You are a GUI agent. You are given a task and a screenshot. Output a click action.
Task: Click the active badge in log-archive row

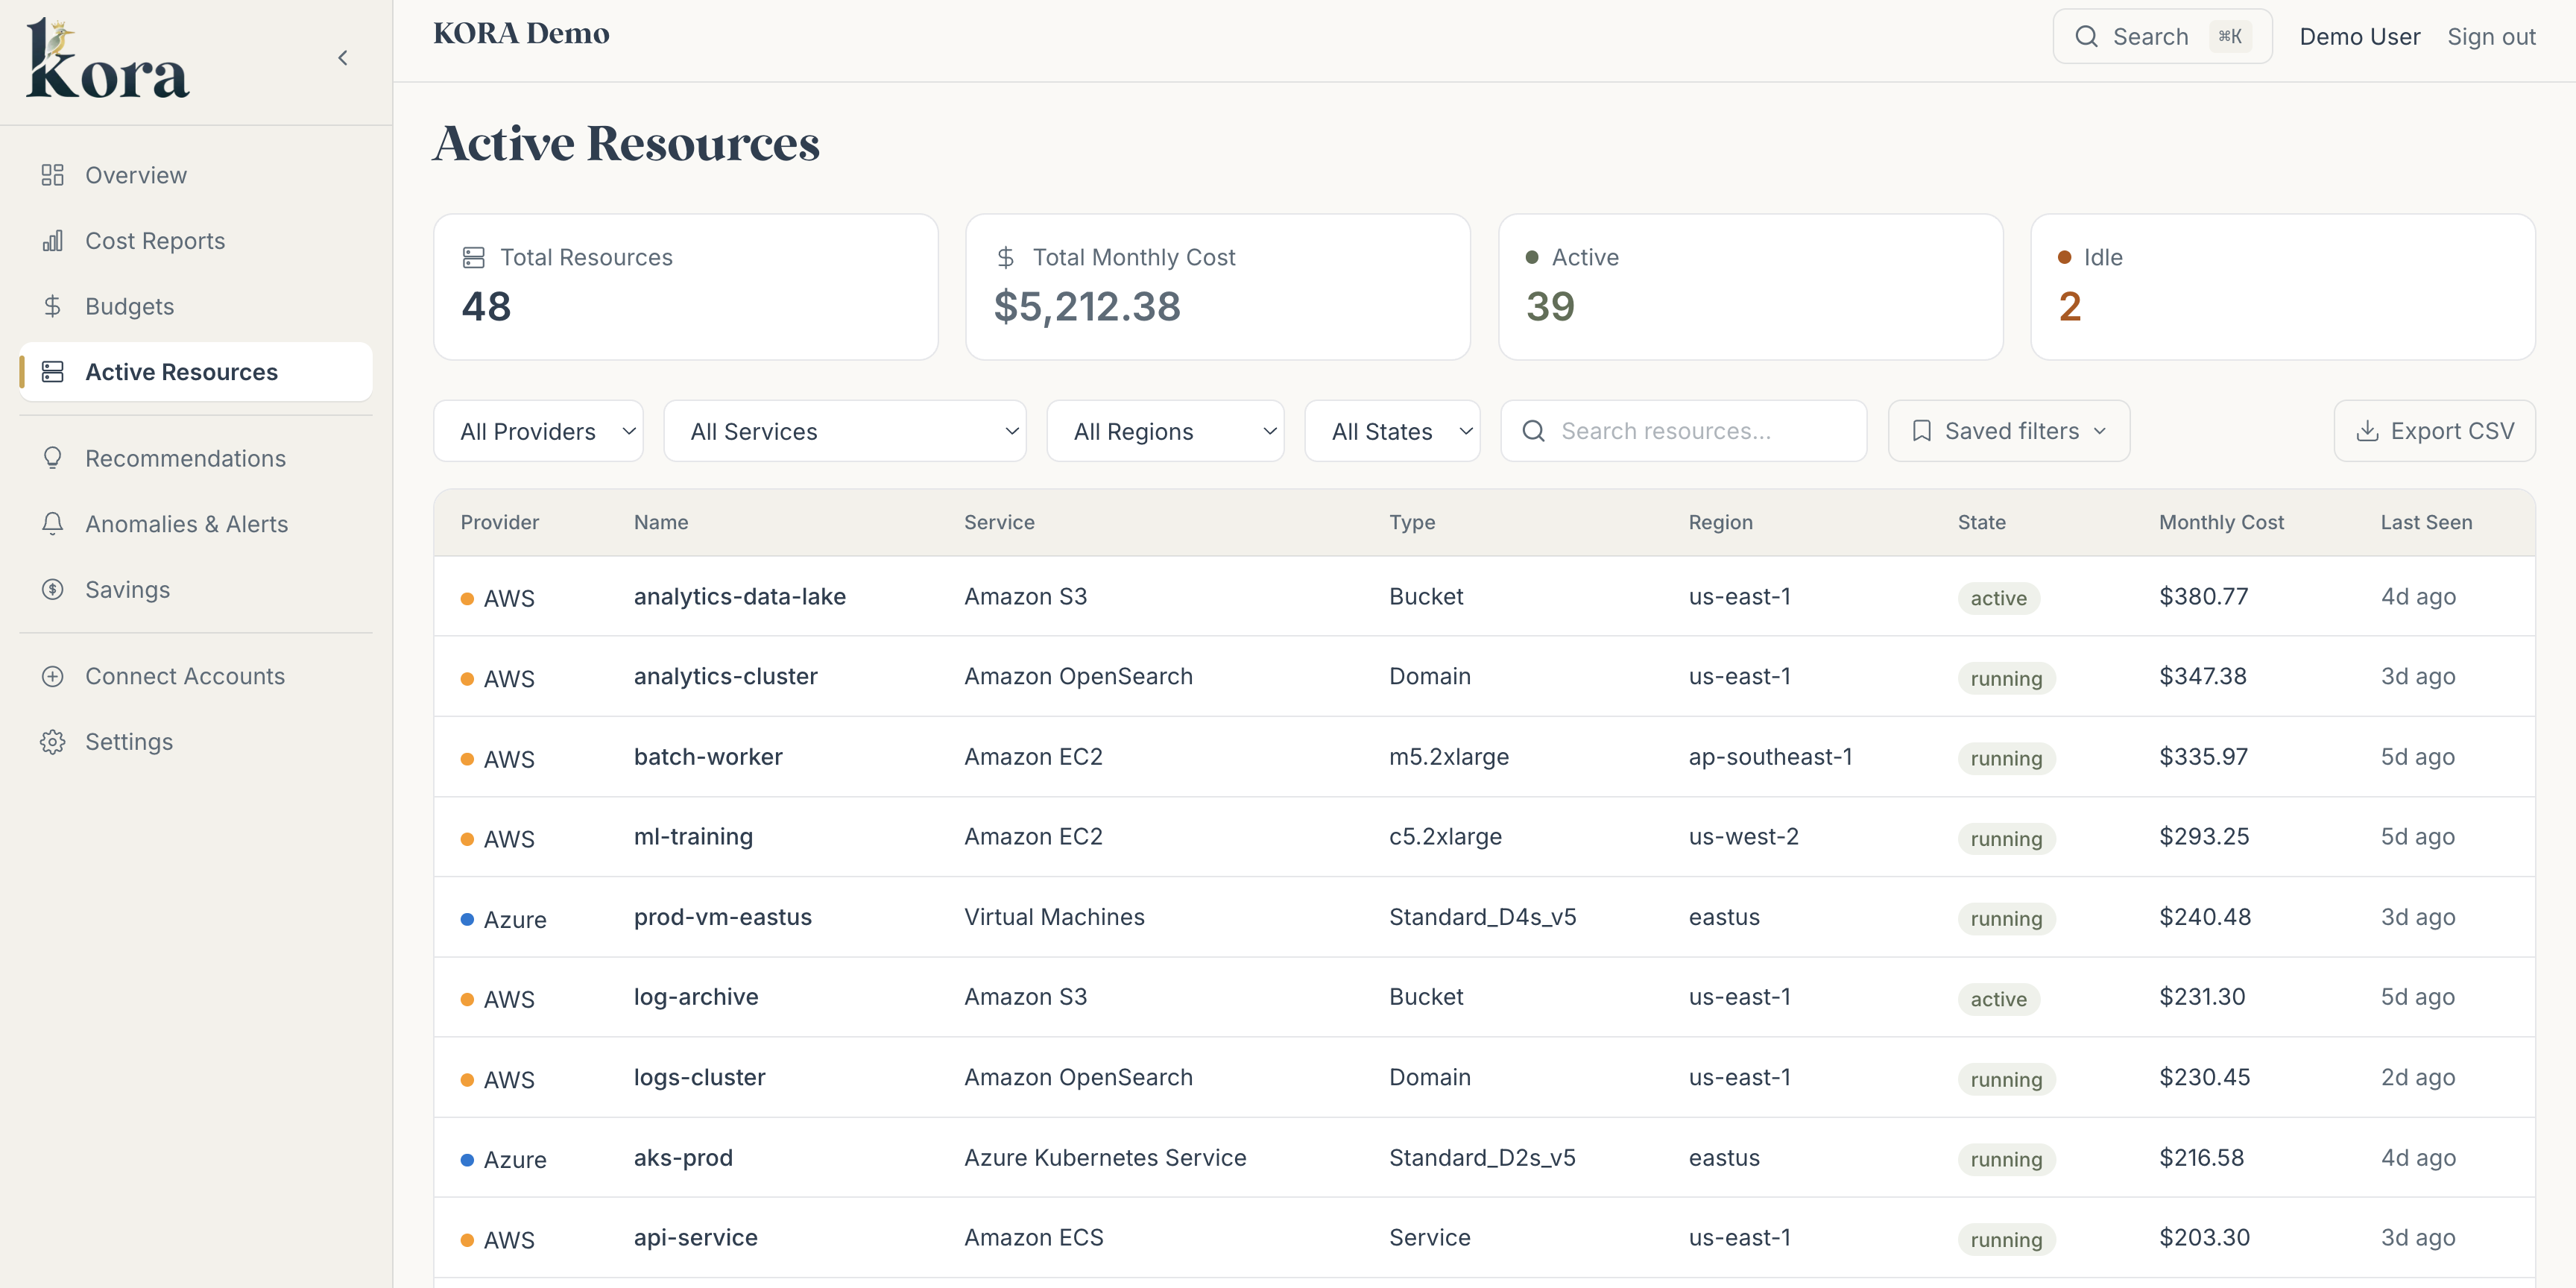pyautogui.click(x=1998, y=999)
